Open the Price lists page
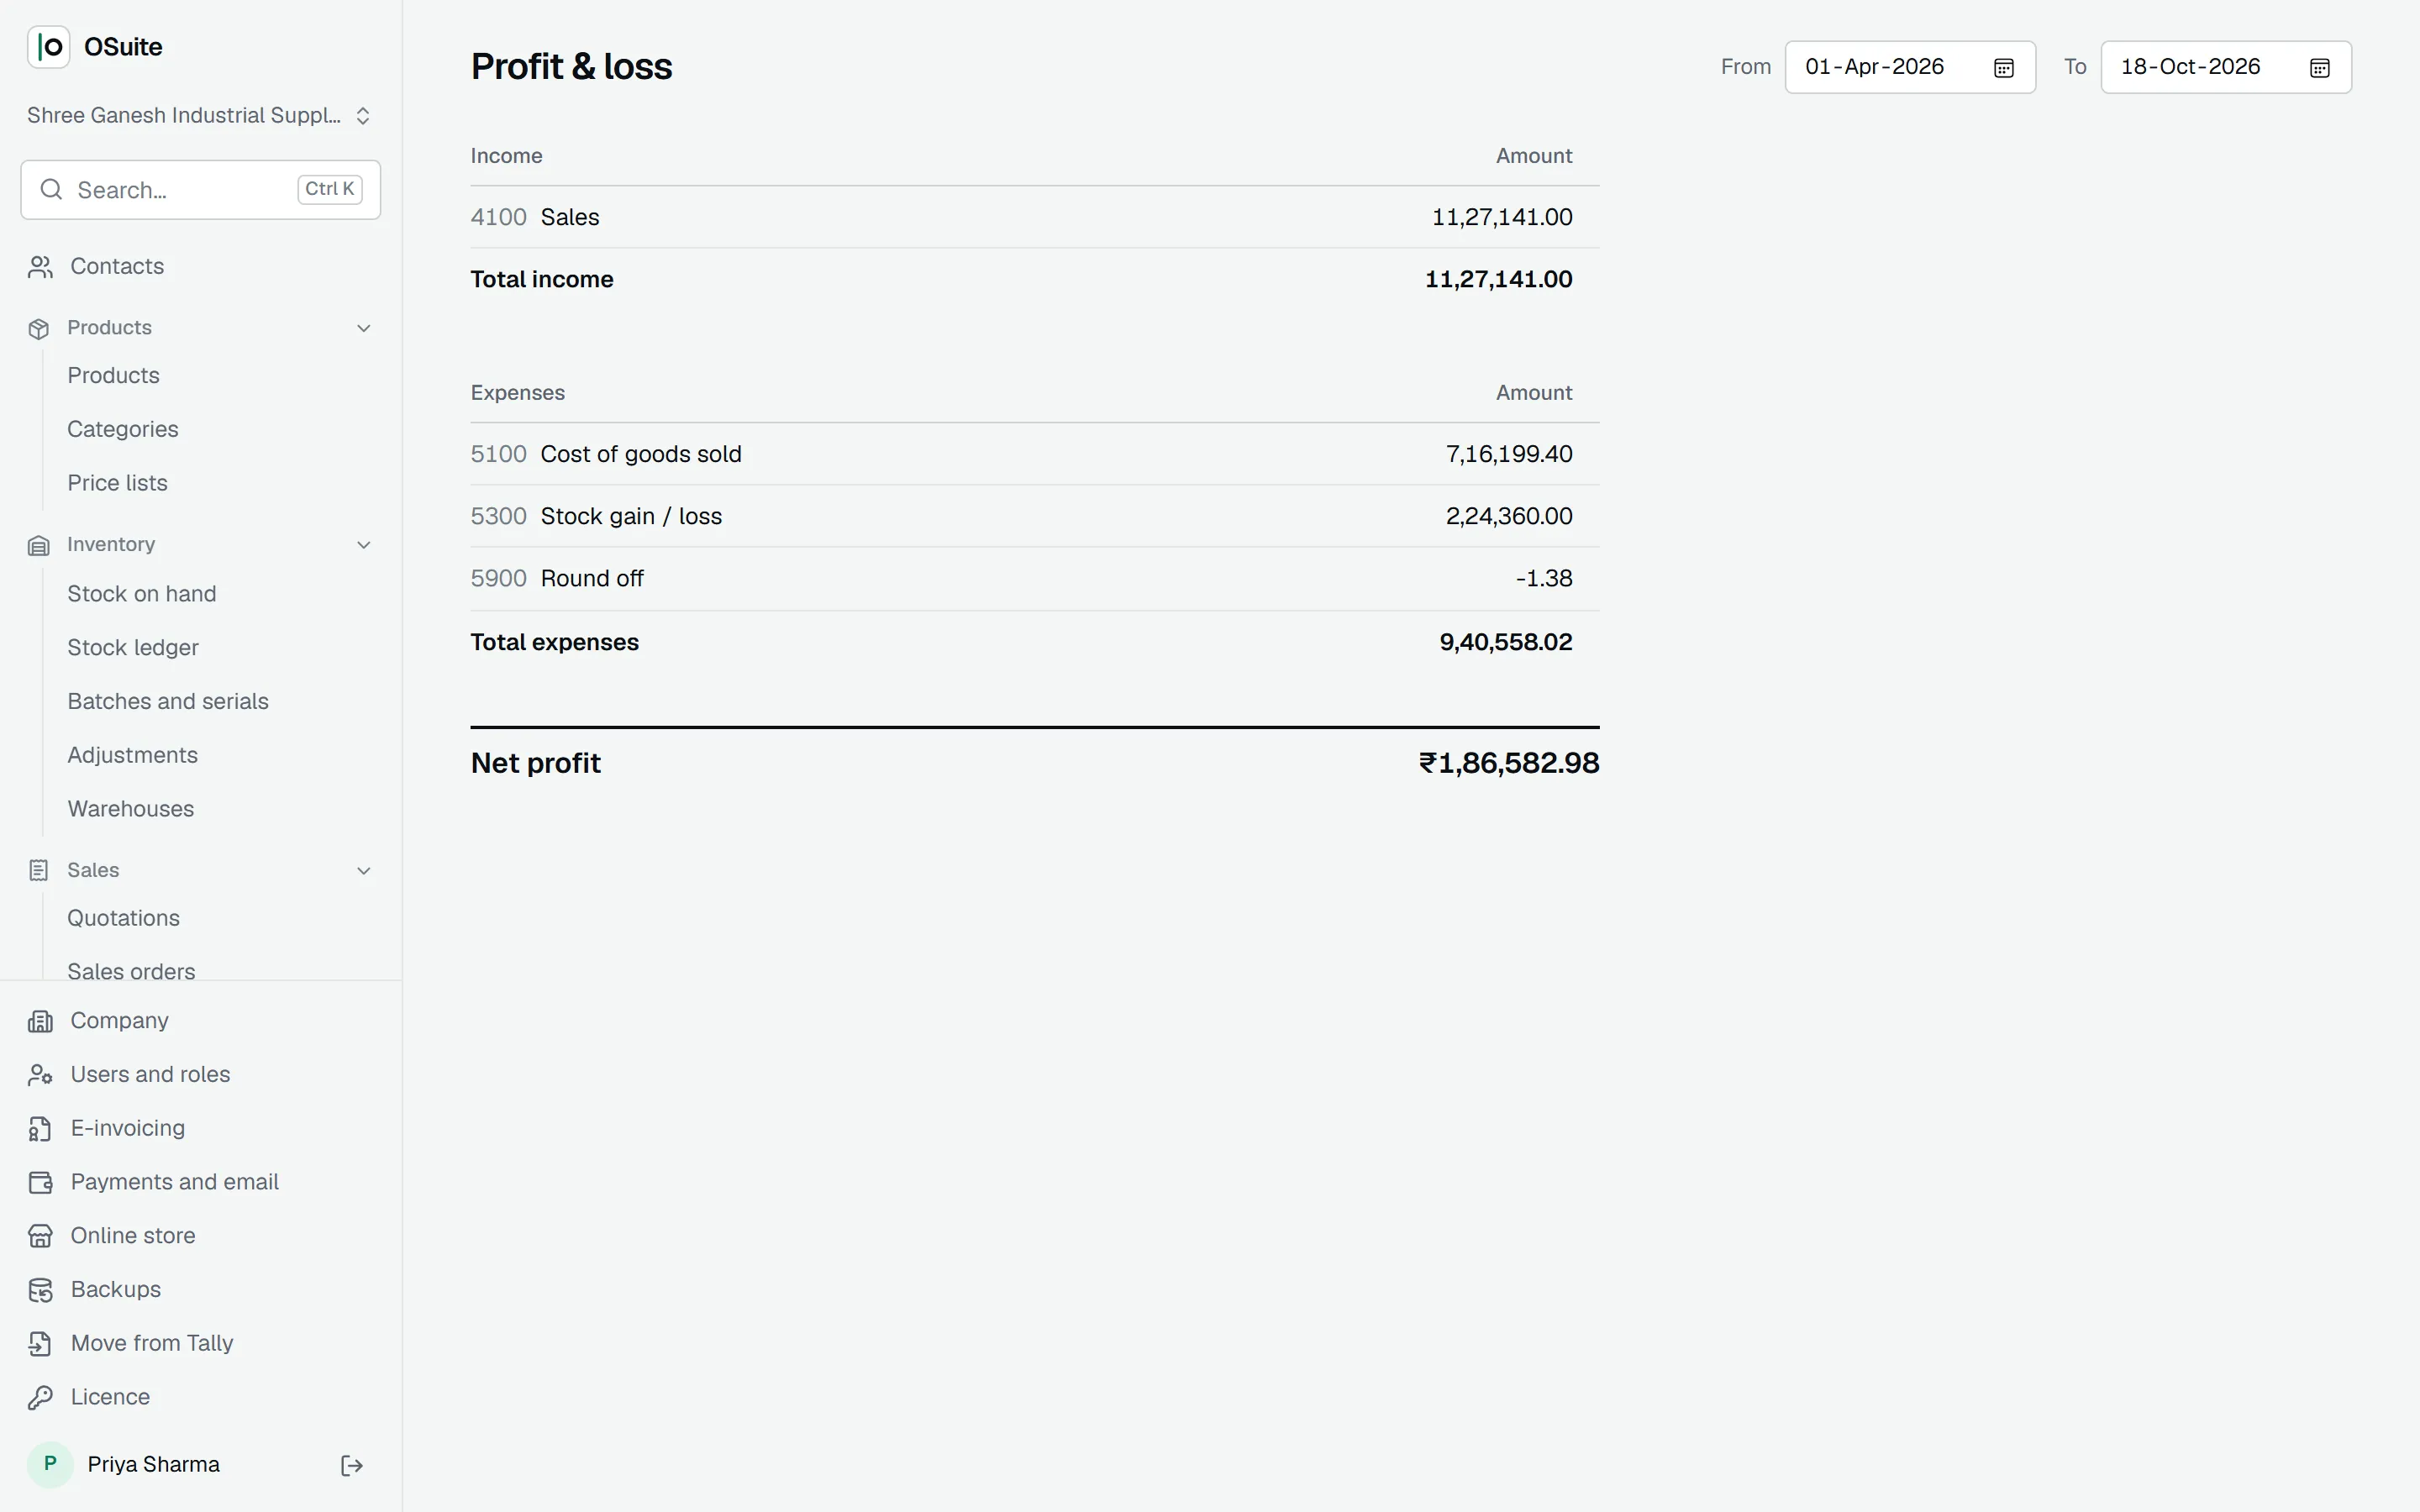The height and width of the screenshot is (1512, 2420). (x=117, y=483)
